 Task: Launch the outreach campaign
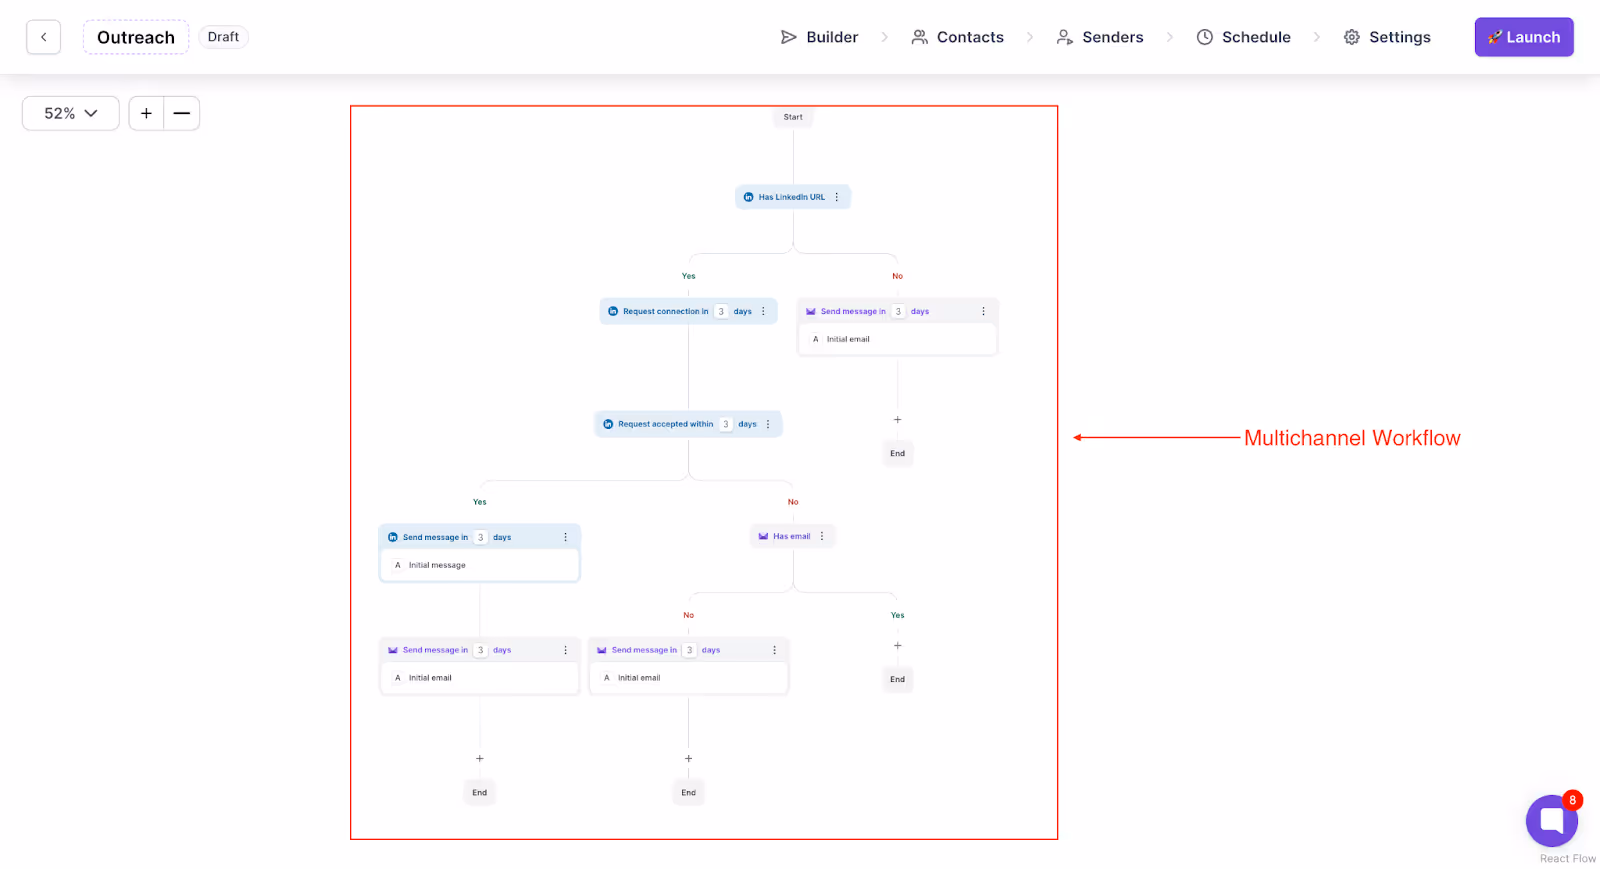(x=1524, y=37)
